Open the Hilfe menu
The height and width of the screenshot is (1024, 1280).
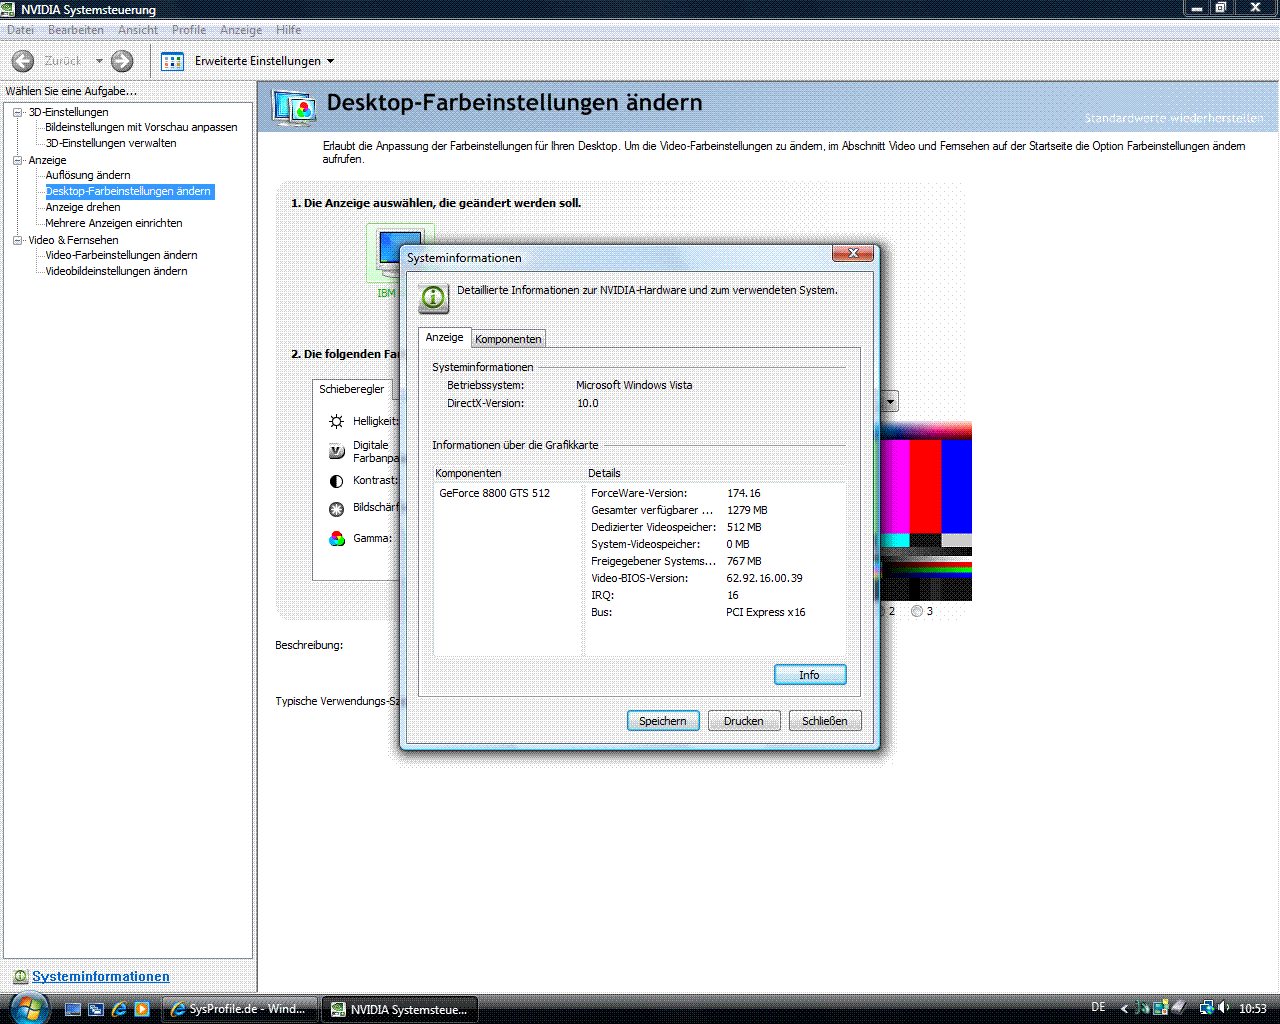click(x=288, y=30)
